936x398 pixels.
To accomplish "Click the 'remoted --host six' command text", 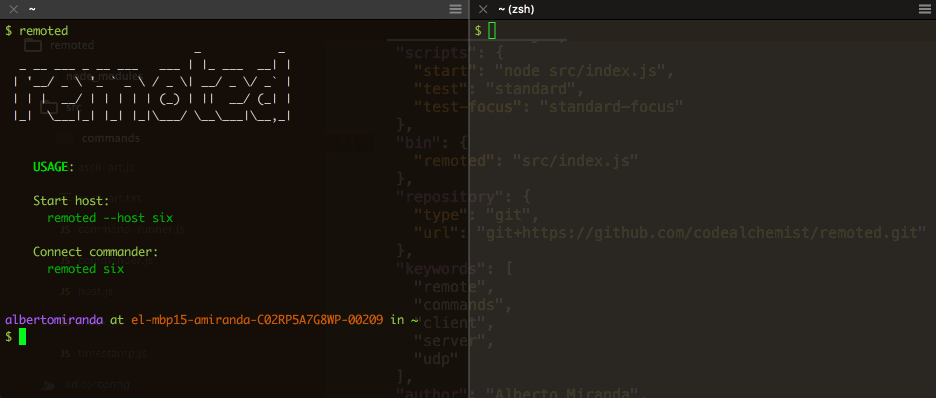I will (x=110, y=218).
